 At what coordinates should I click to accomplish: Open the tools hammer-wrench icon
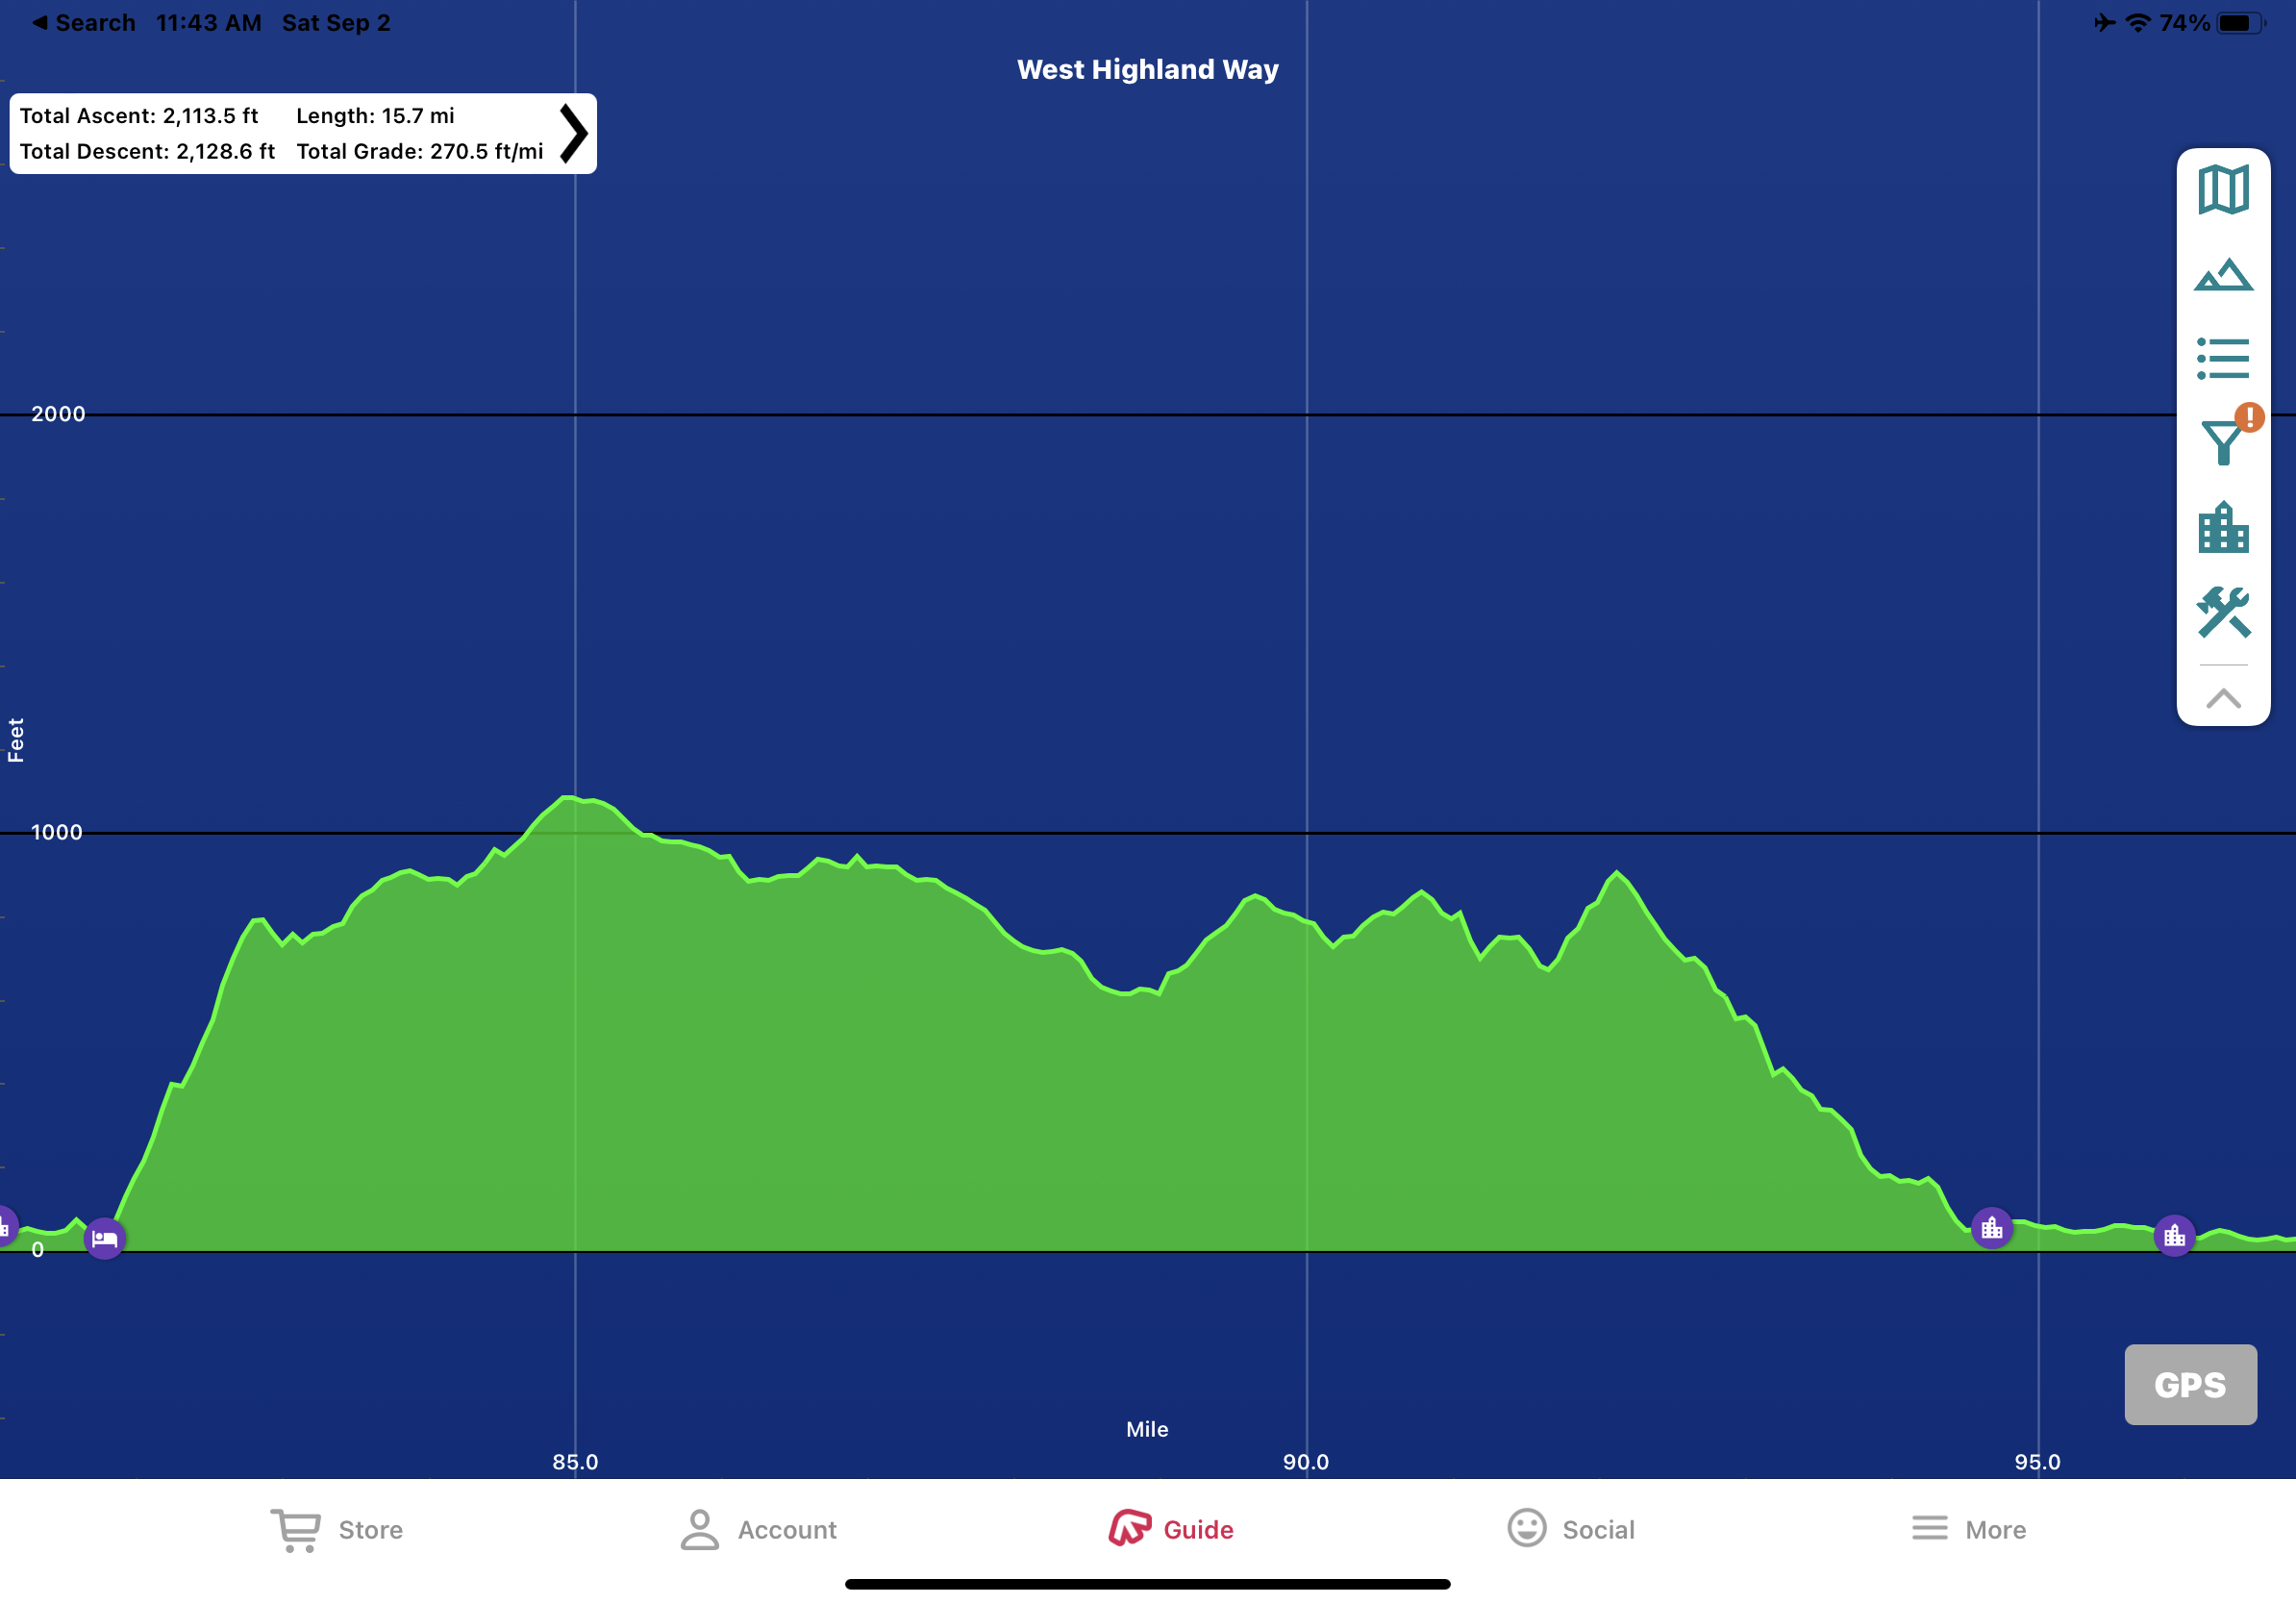[x=2222, y=612]
